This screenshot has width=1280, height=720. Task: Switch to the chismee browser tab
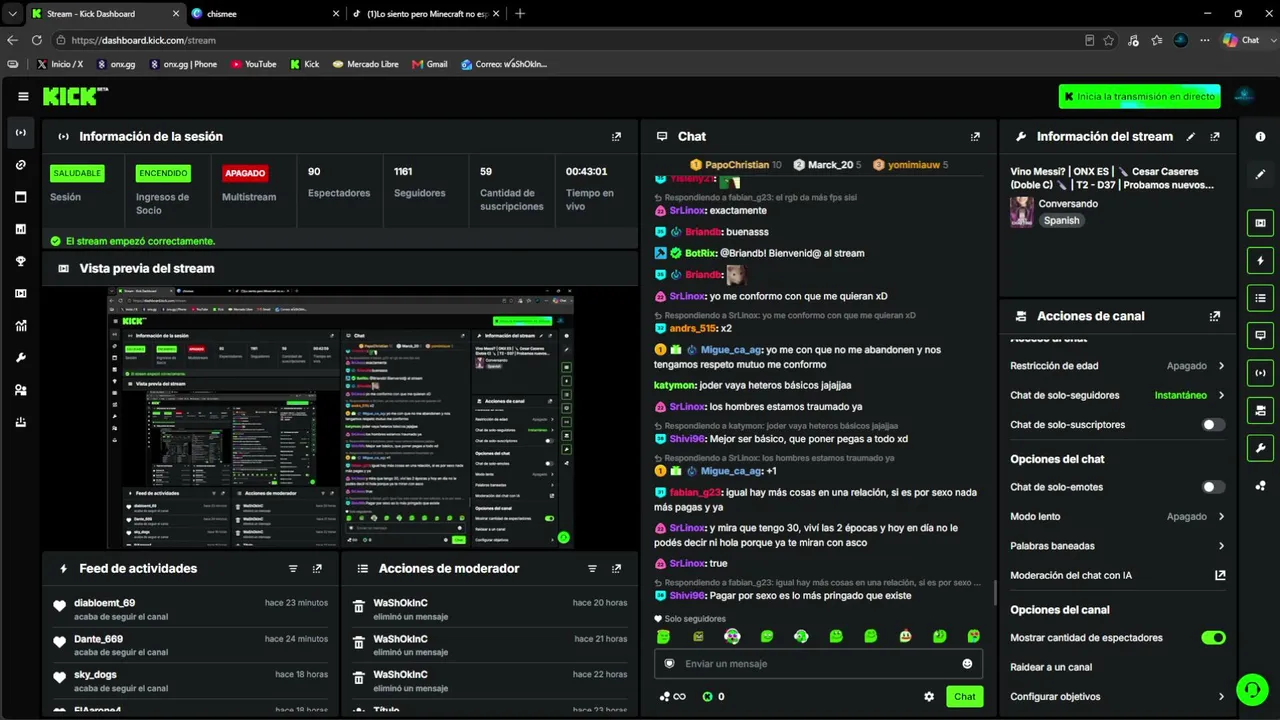[x=264, y=14]
